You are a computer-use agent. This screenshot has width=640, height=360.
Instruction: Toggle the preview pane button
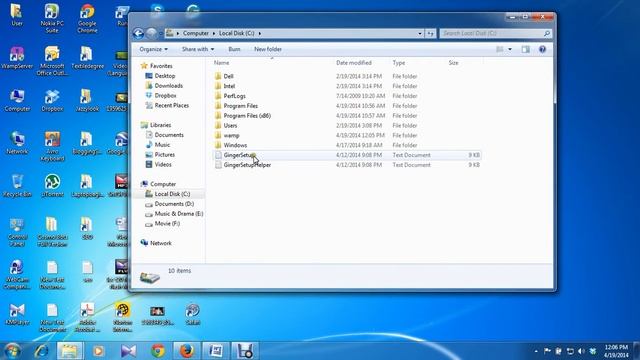[x=526, y=49]
